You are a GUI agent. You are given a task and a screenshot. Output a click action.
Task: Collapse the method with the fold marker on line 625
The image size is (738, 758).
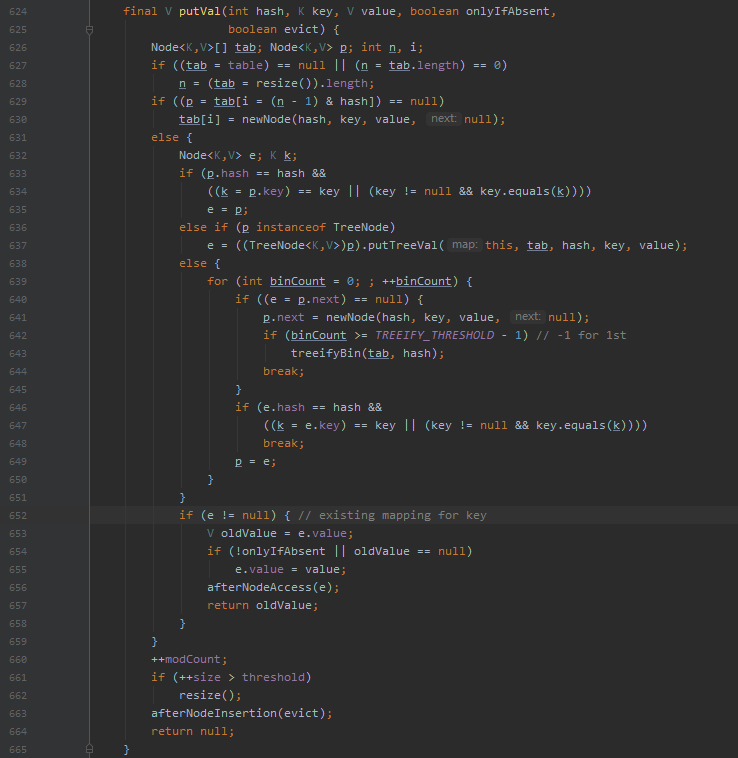(x=89, y=30)
